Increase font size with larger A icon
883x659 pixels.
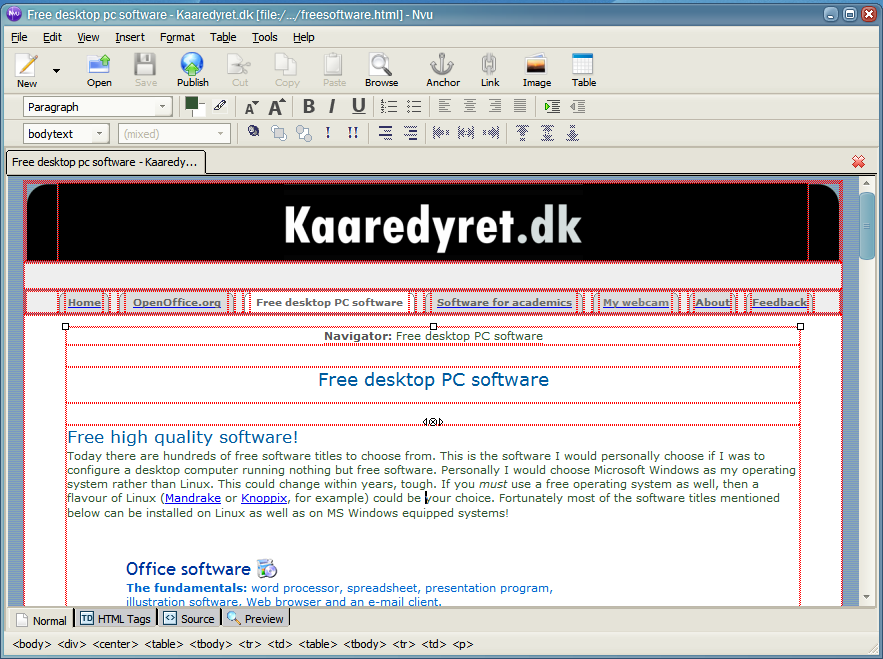[277, 106]
